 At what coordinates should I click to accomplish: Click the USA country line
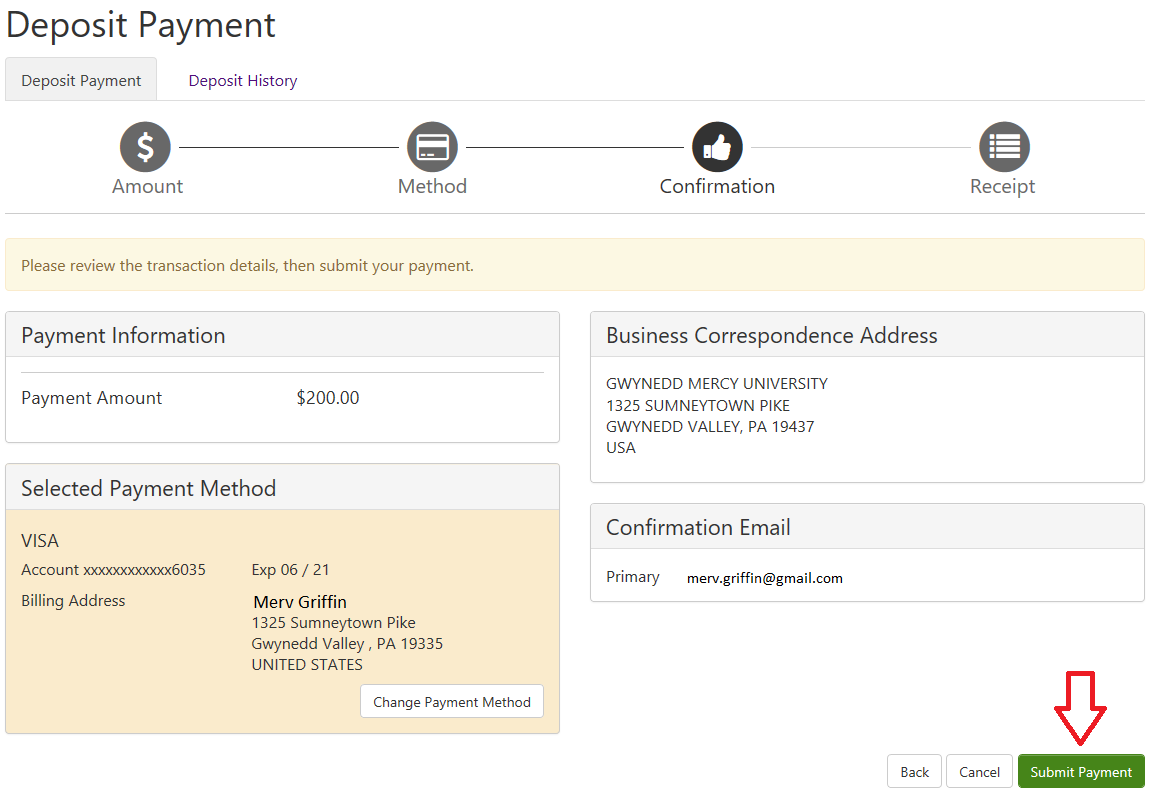coord(621,448)
